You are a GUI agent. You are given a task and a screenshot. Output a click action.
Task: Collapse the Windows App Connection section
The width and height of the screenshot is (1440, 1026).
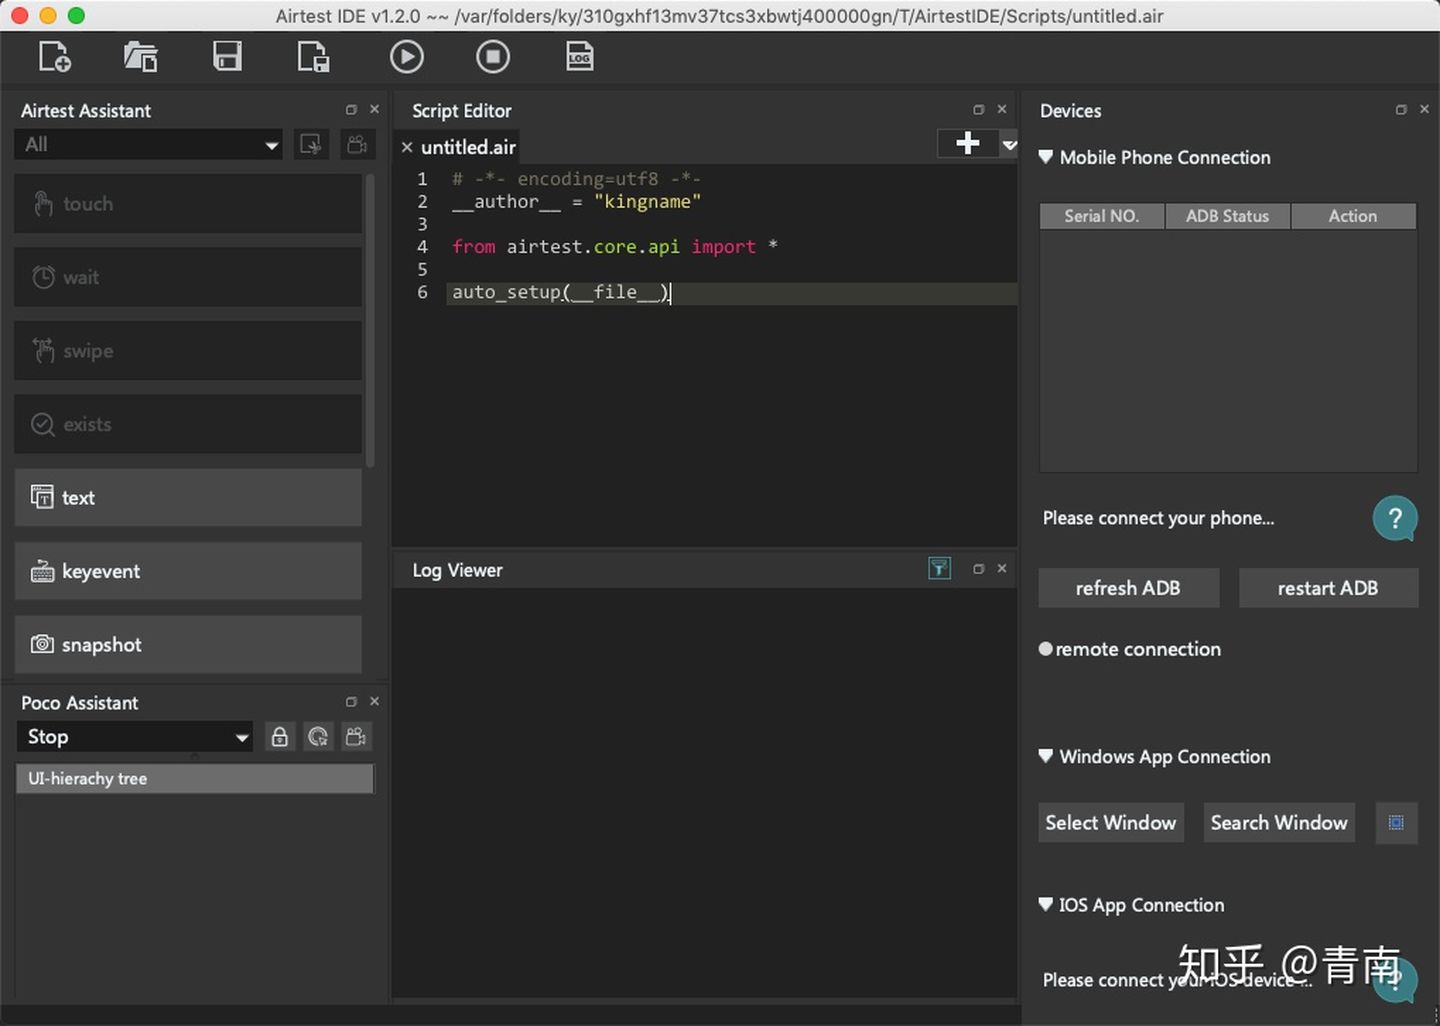[x=1046, y=756]
